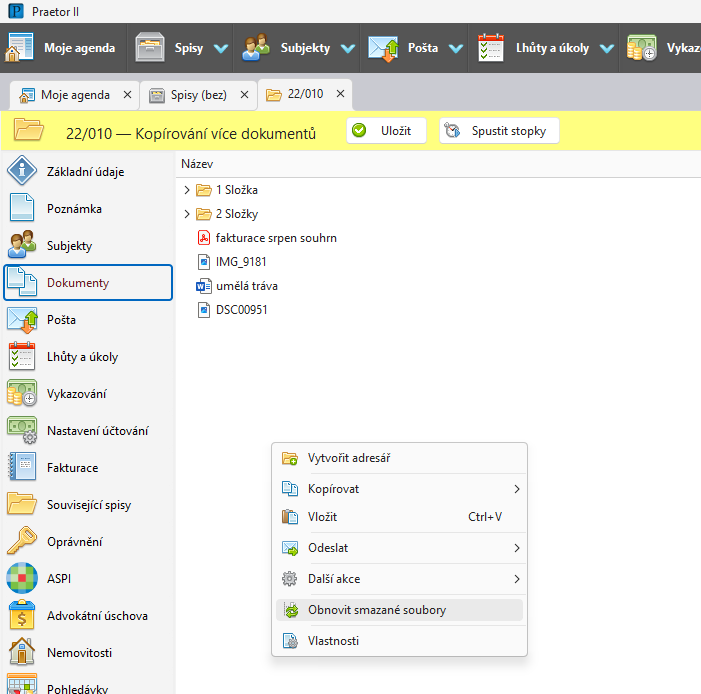Open Související spisy in sidebar
This screenshot has height=694, width=701.
point(88,505)
